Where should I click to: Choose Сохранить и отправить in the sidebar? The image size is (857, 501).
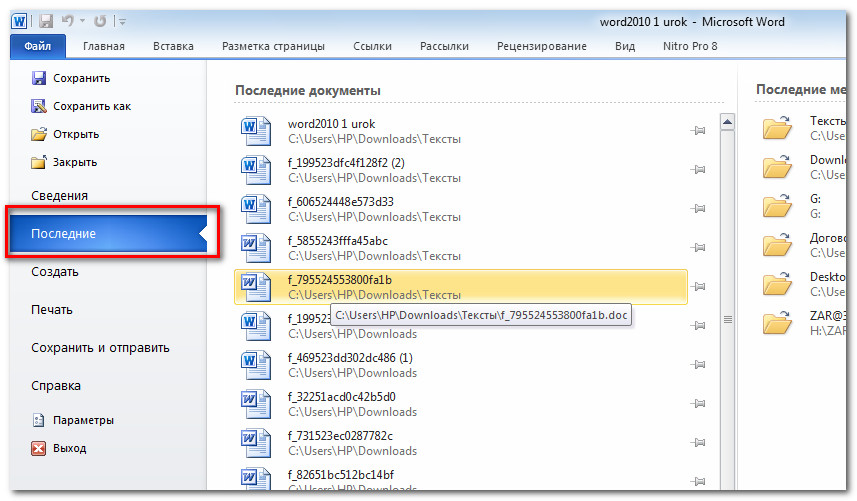(x=100, y=348)
